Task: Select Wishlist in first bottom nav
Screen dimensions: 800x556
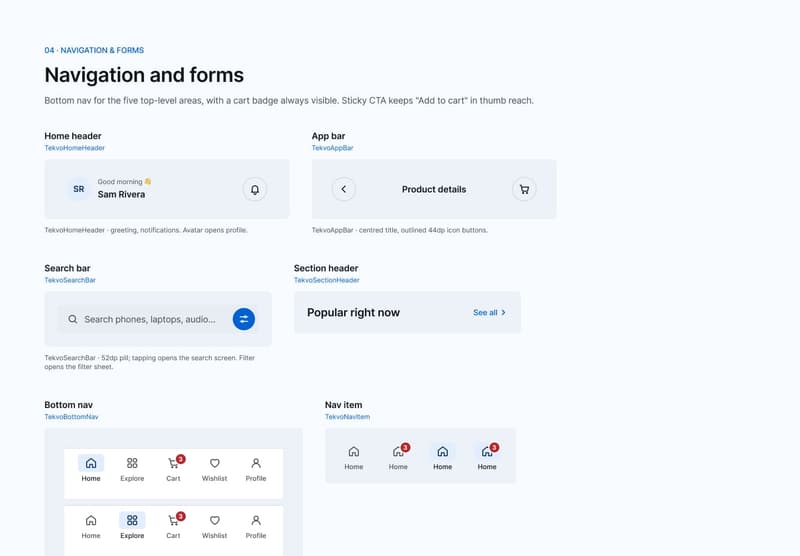Action: tap(214, 469)
